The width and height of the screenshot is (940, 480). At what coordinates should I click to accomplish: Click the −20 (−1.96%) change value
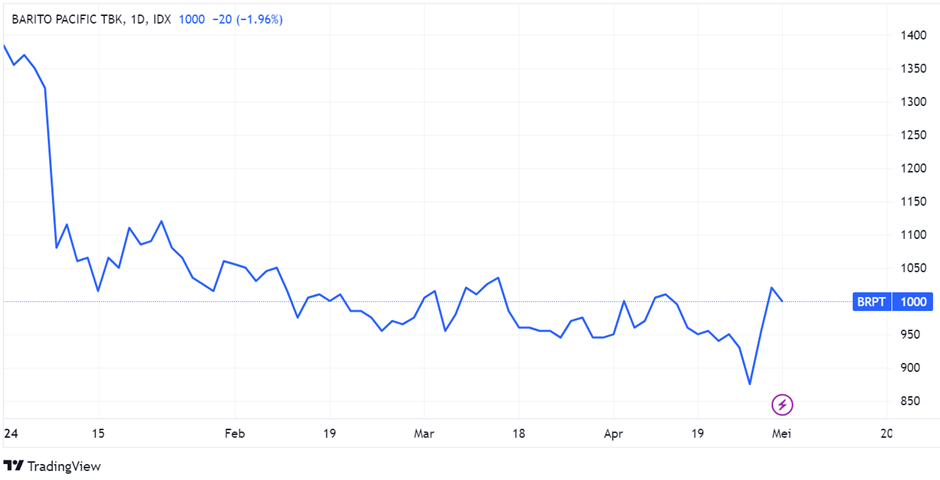pyautogui.click(x=246, y=20)
